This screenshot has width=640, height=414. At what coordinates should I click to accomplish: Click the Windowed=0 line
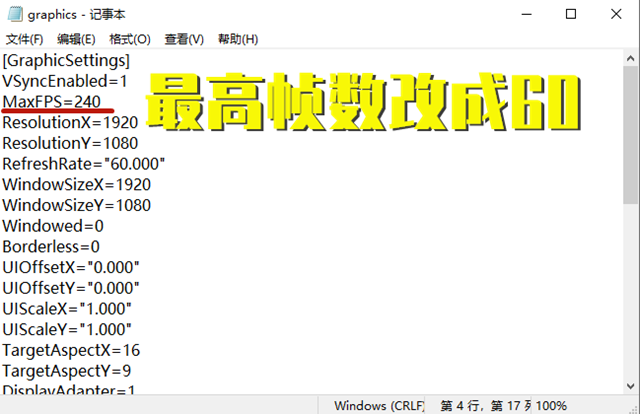tap(53, 226)
